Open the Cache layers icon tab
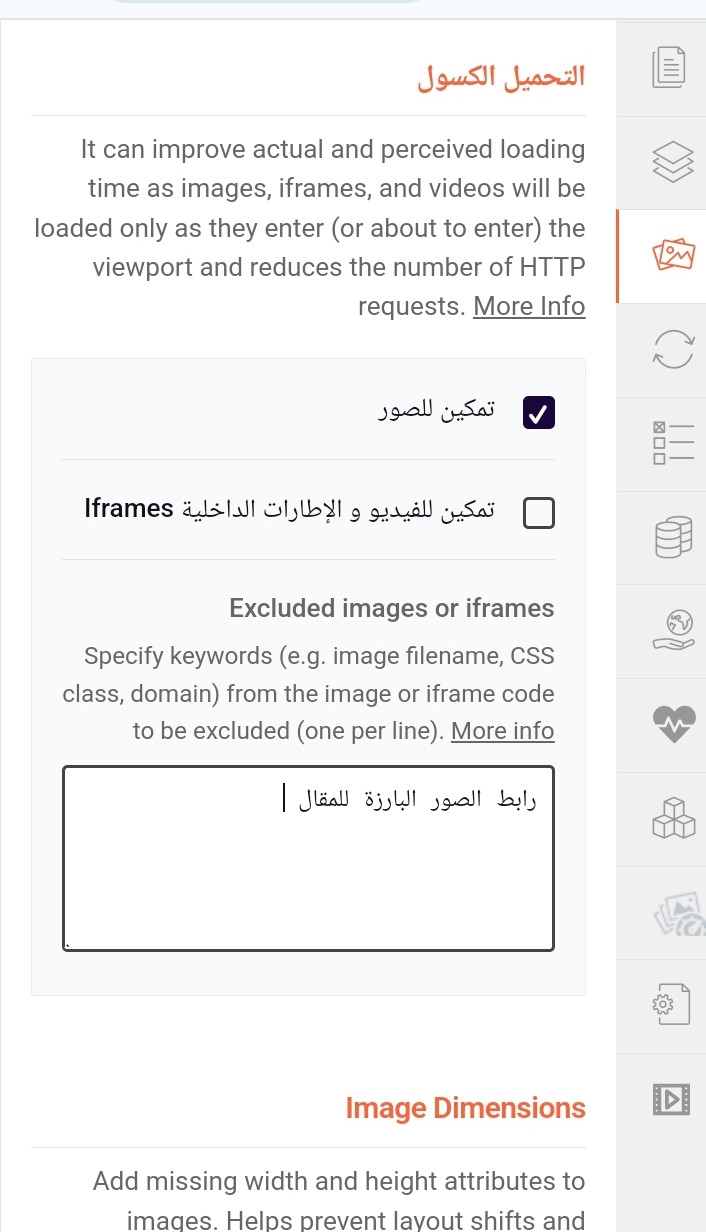The height and width of the screenshot is (1232, 706). click(x=672, y=162)
